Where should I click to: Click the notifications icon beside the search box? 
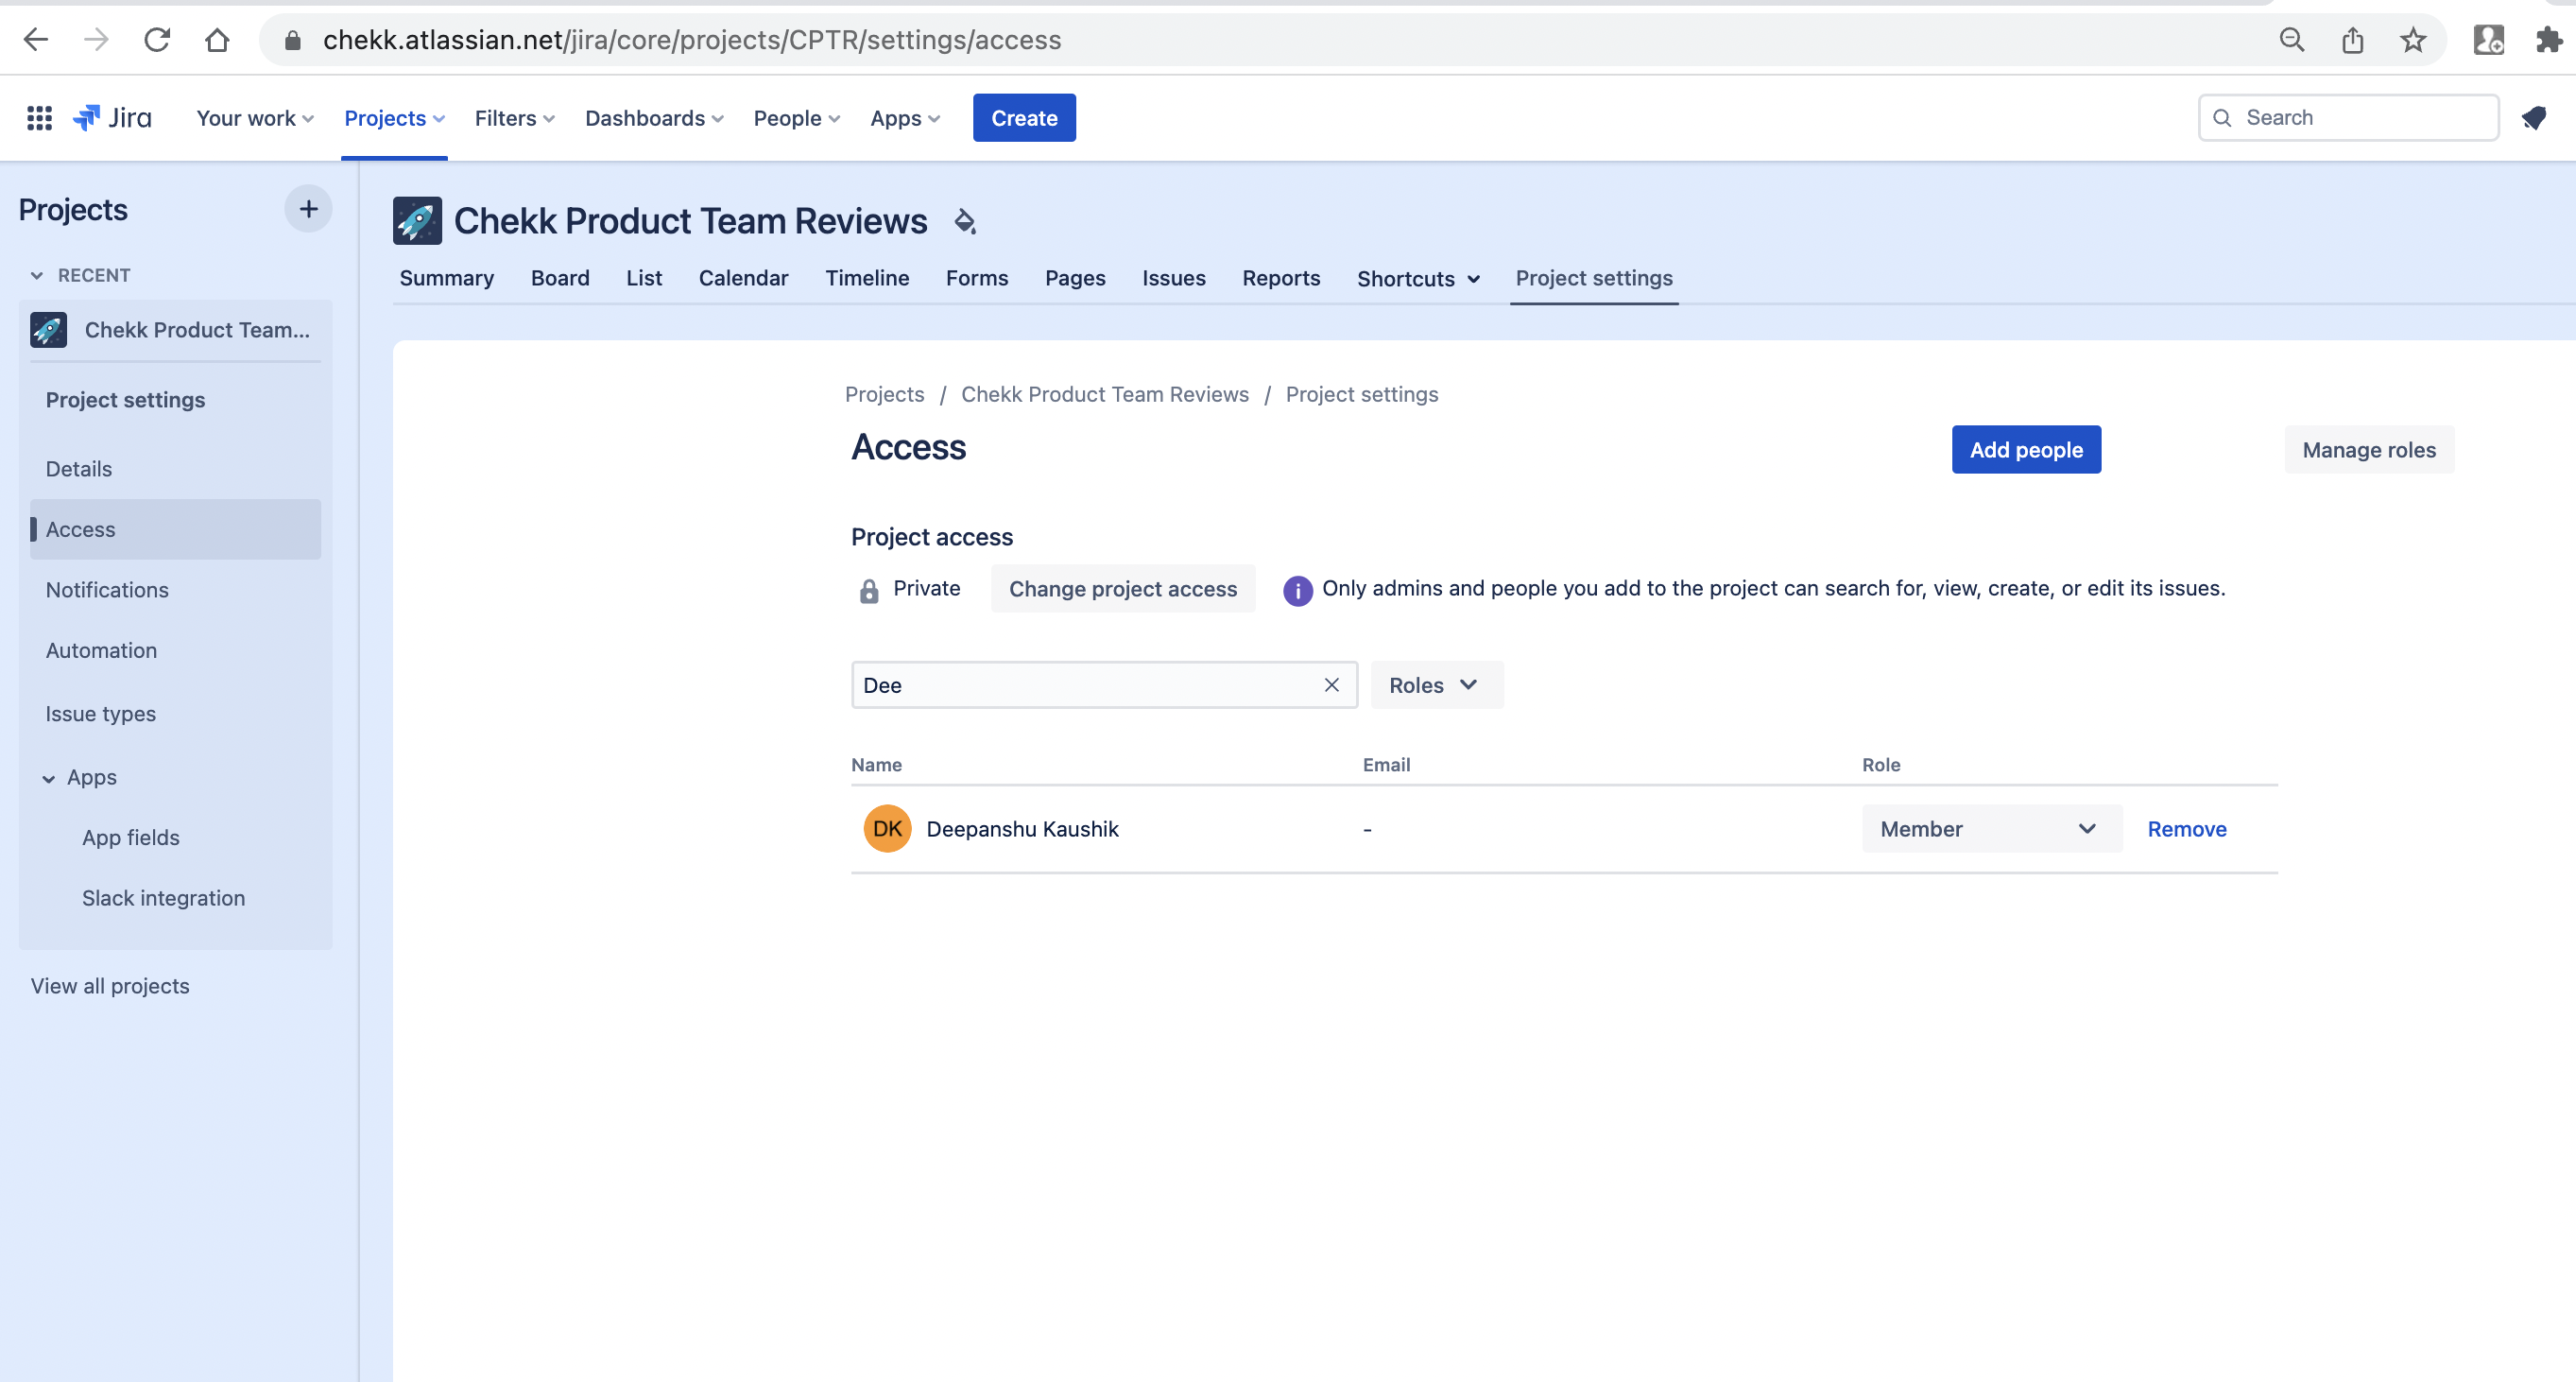(2533, 118)
